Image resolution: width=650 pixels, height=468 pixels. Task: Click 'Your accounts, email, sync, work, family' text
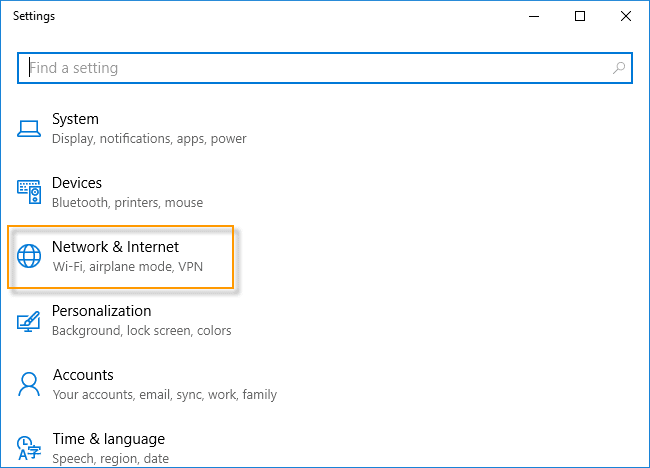[x=164, y=395]
